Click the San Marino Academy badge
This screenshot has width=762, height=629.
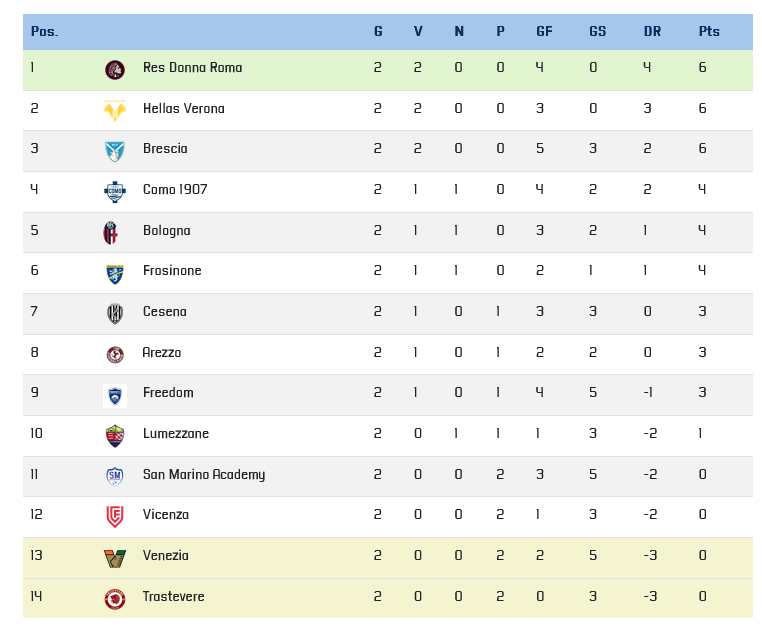coord(115,476)
